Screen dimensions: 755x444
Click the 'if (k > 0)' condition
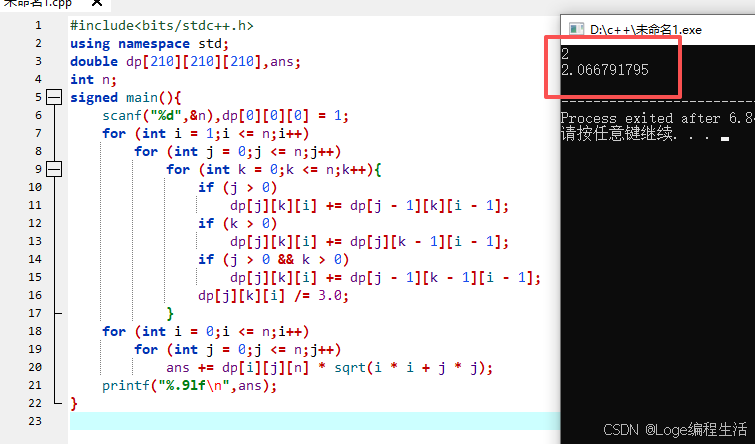tap(237, 223)
